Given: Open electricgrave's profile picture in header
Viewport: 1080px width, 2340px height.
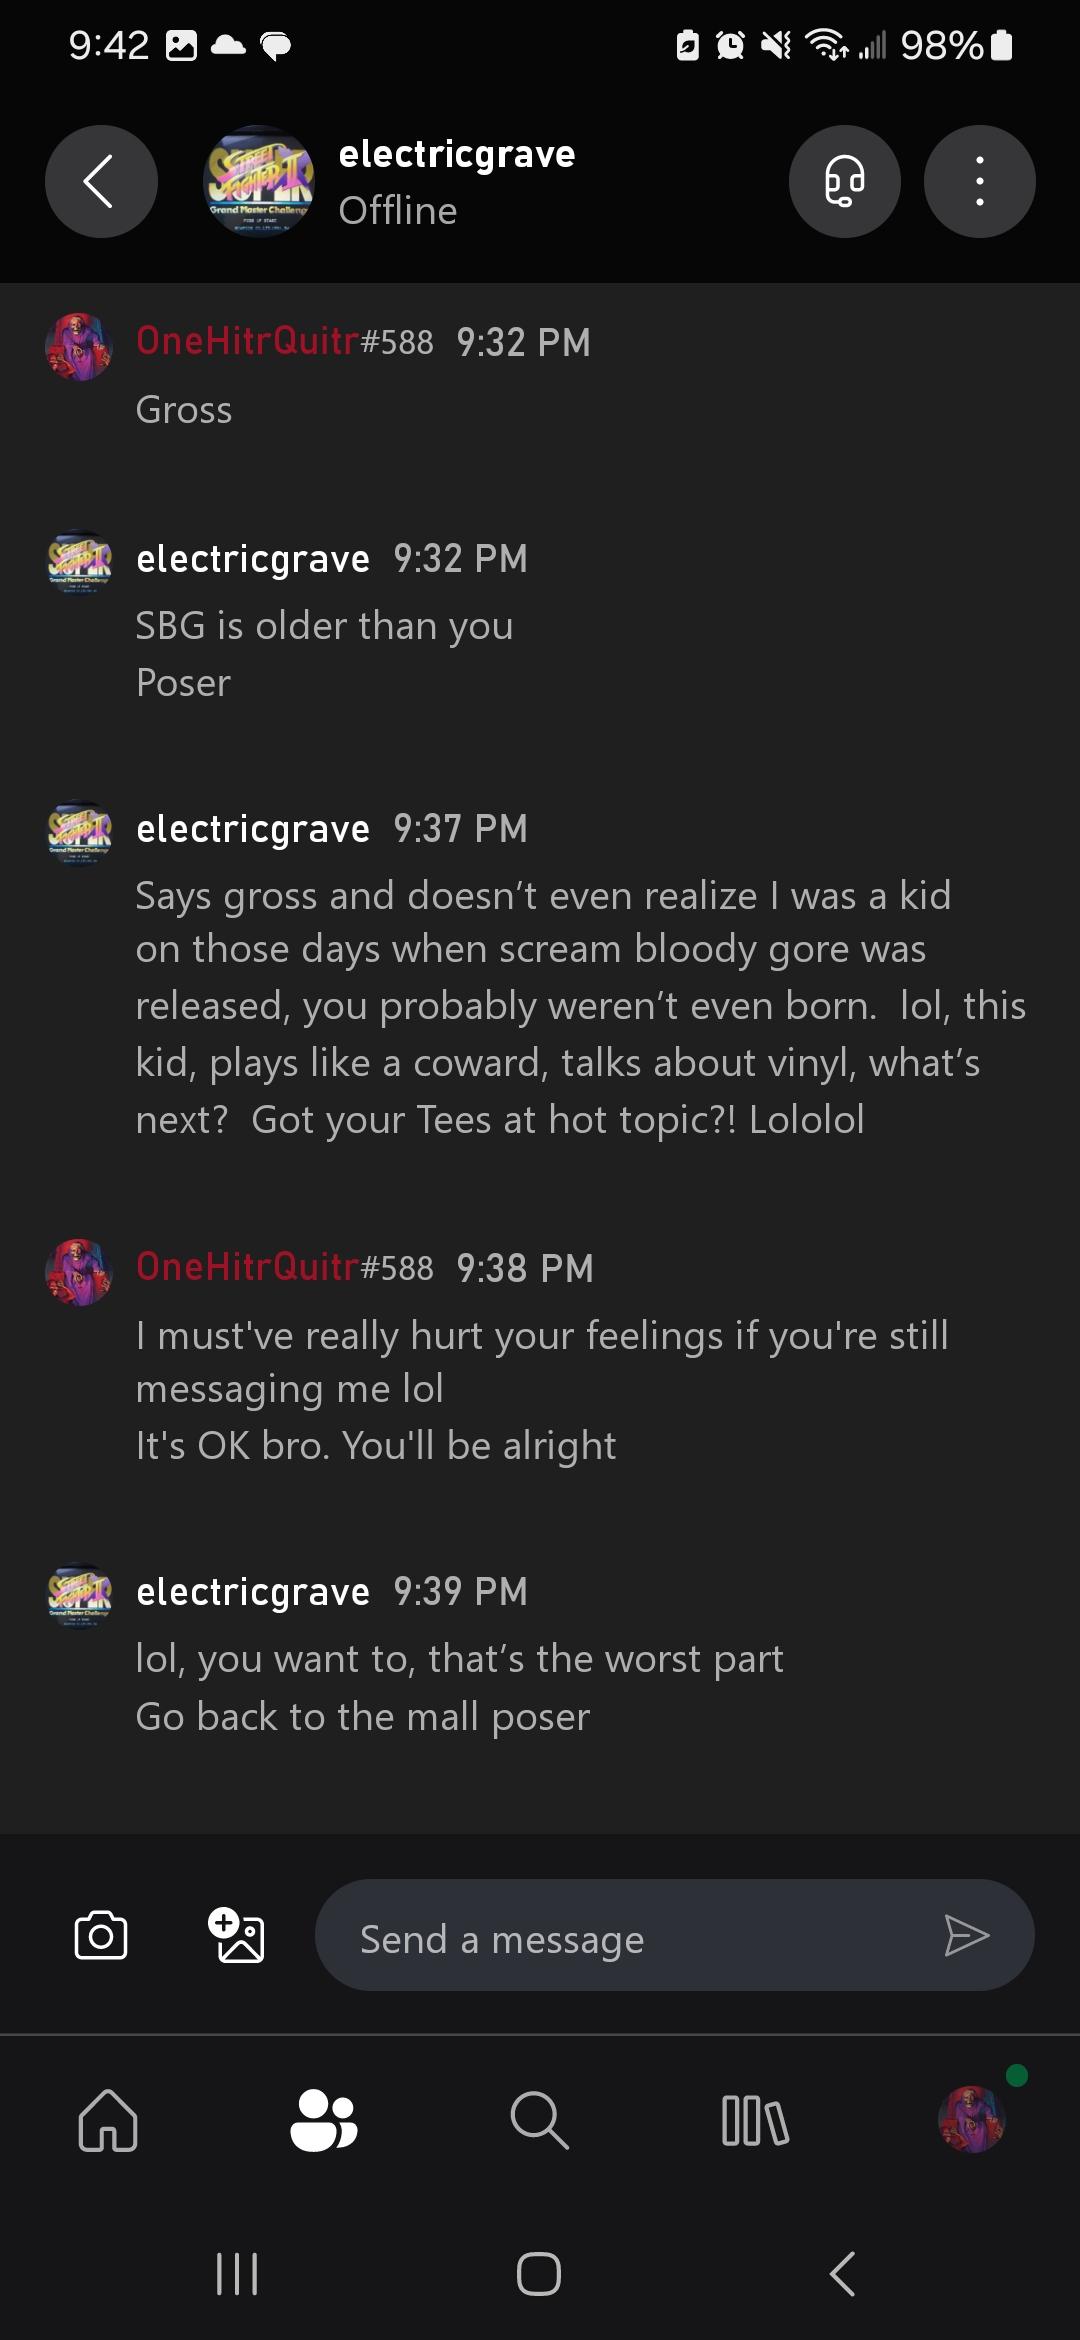Looking at the screenshot, I should point(259,182).
